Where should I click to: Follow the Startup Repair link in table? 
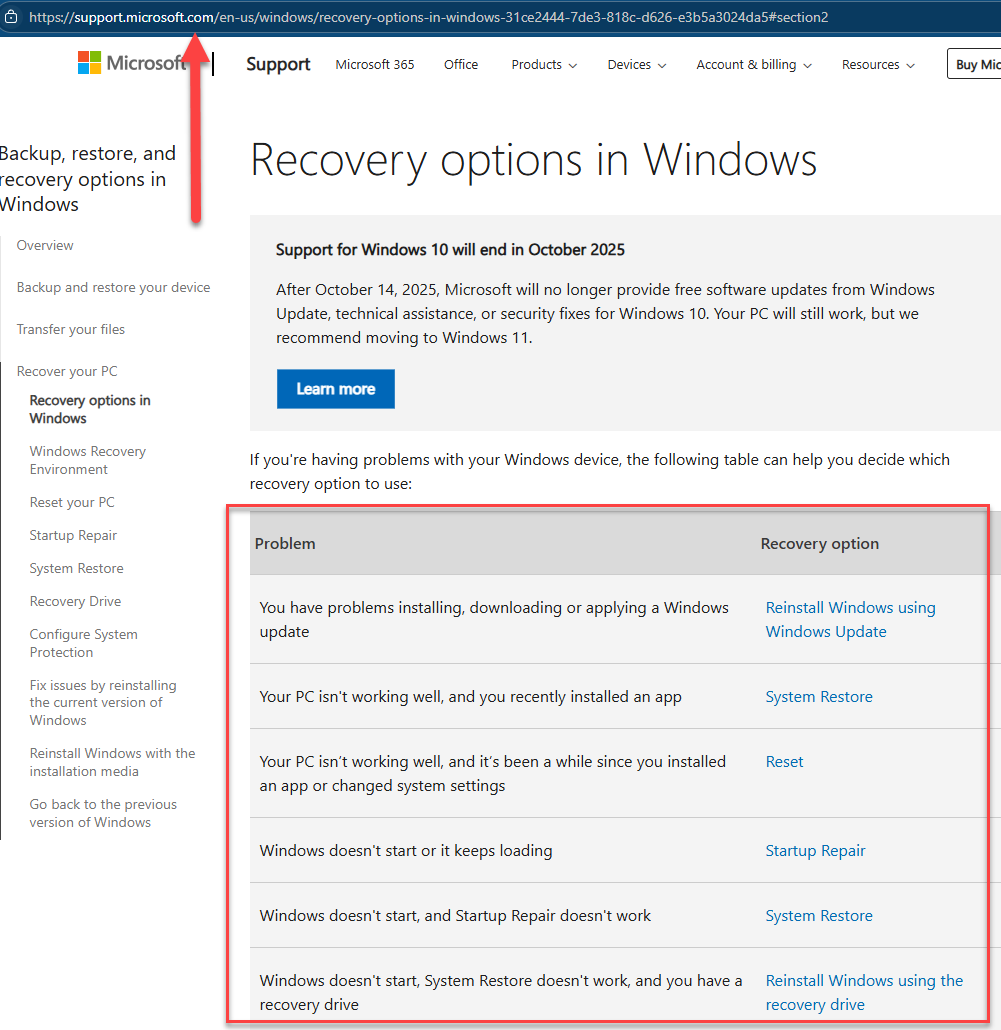[815, 851]
